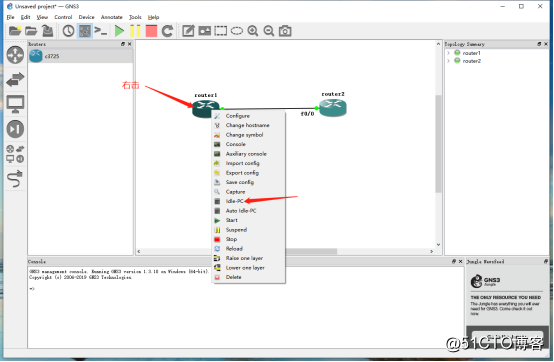Choose Save config in context menu

[248, 182]
